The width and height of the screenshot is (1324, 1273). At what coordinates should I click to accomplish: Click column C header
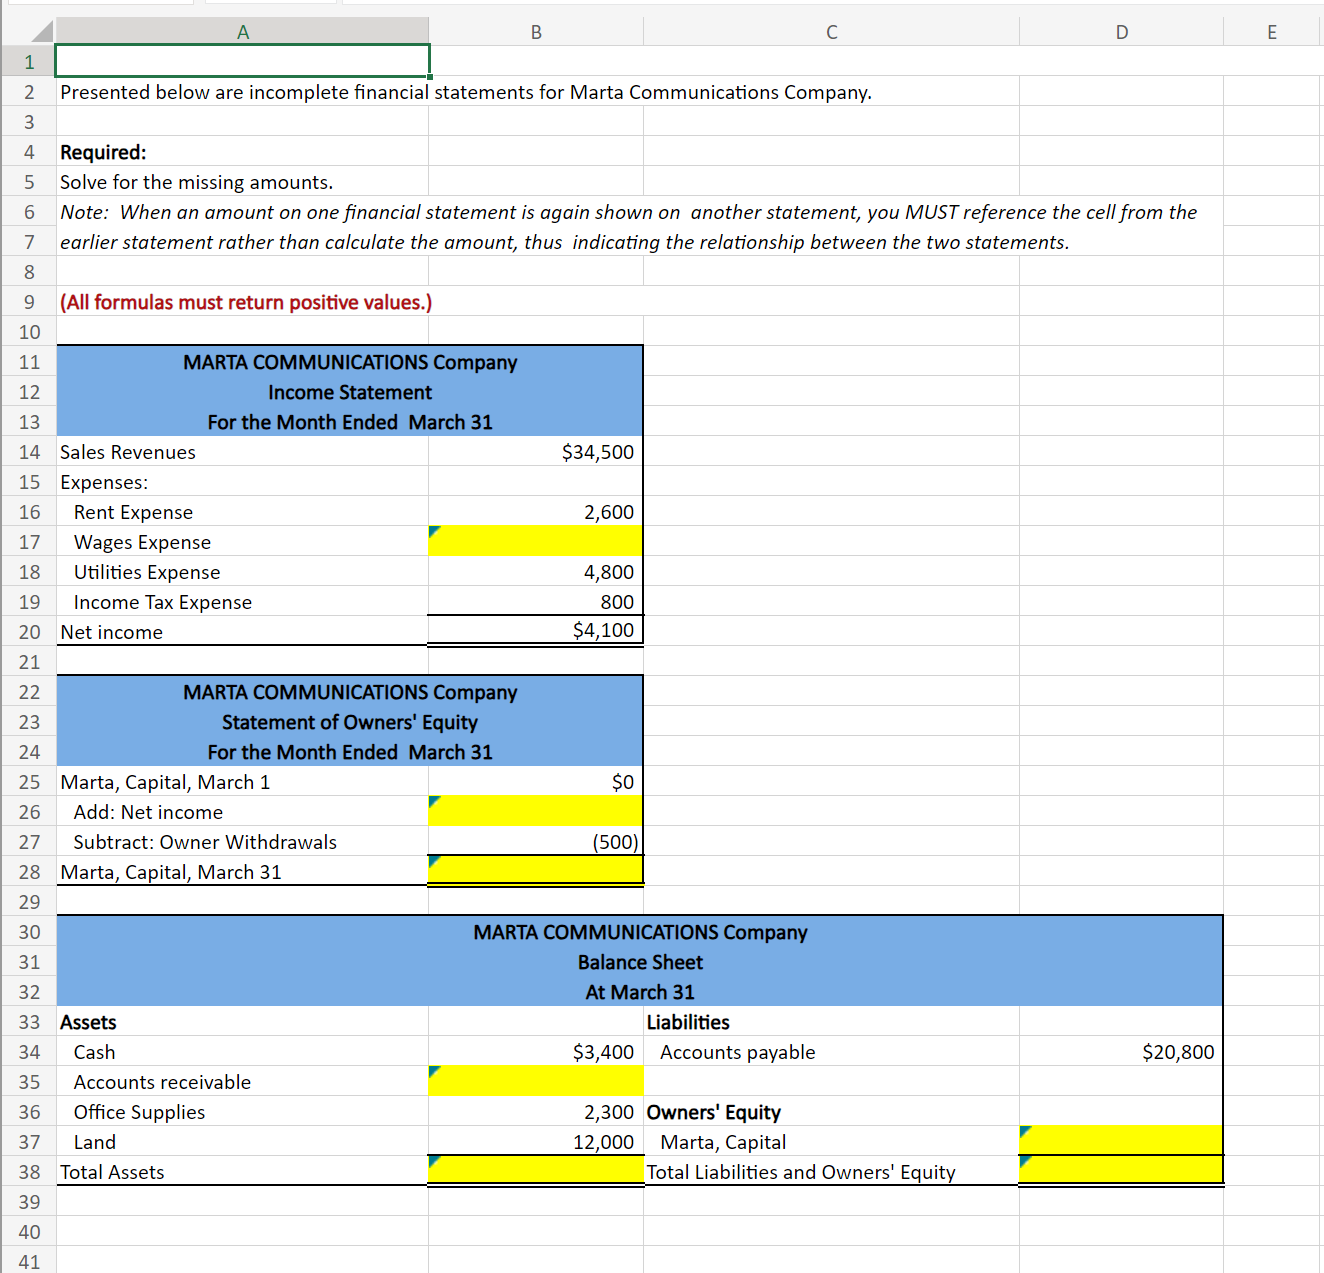click(x=831, y=32)
